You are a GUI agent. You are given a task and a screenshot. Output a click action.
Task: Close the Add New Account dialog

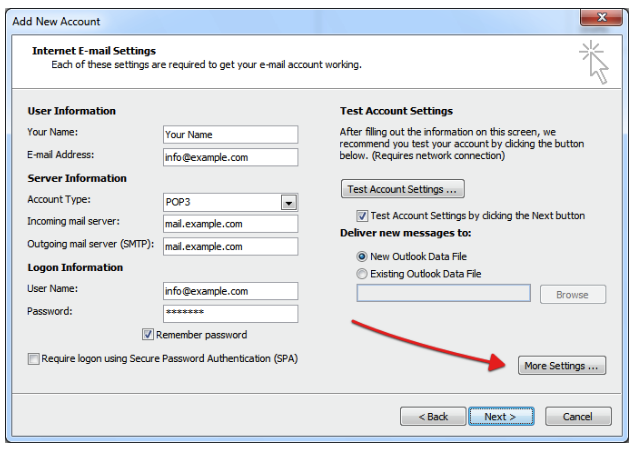pyautogui.click(x=602, y=18)
